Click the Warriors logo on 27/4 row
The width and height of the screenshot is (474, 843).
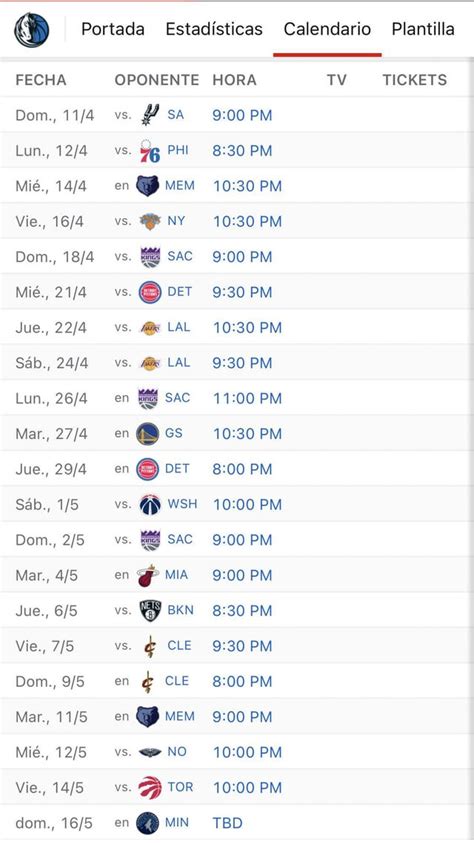pos(148,433)
